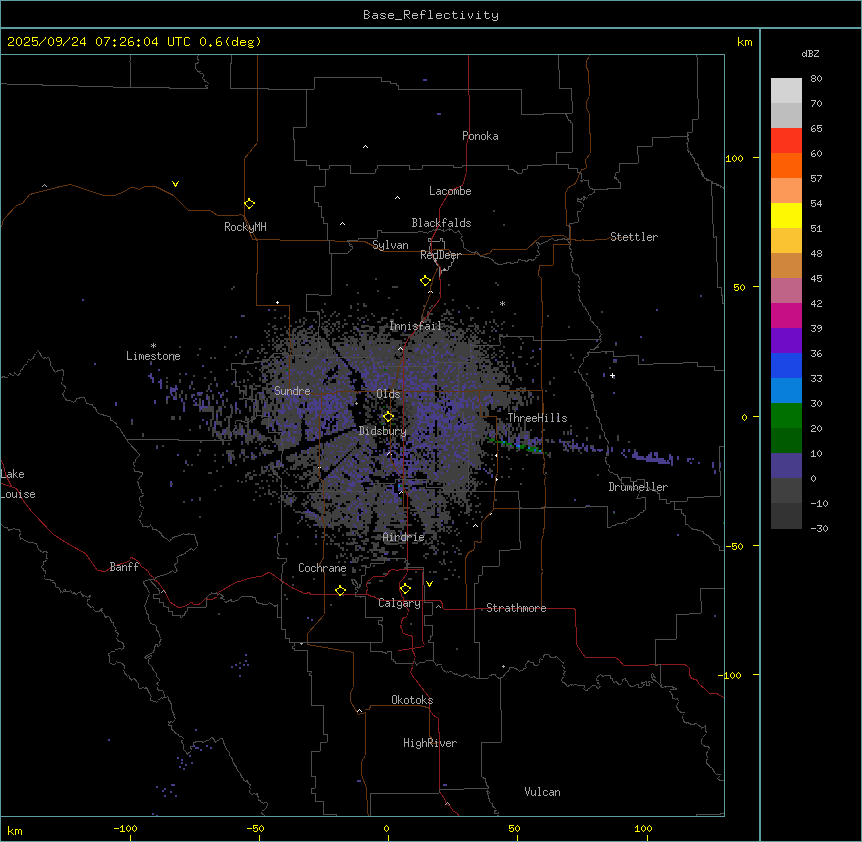862x842 pixels.
Task: Select the yellow diamond marker below RedDeer
Action: pos(425,281)
